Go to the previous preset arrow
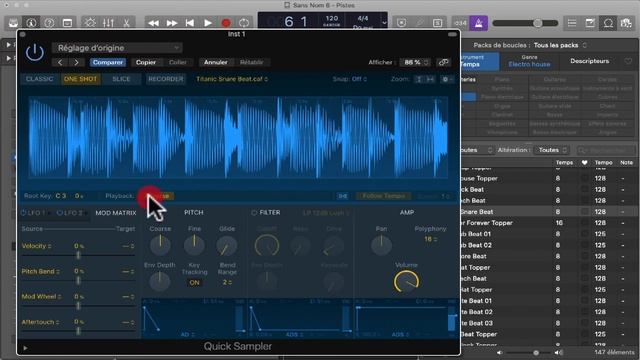The height and width of the screenshot is (360, 640). tap(60, 62)
